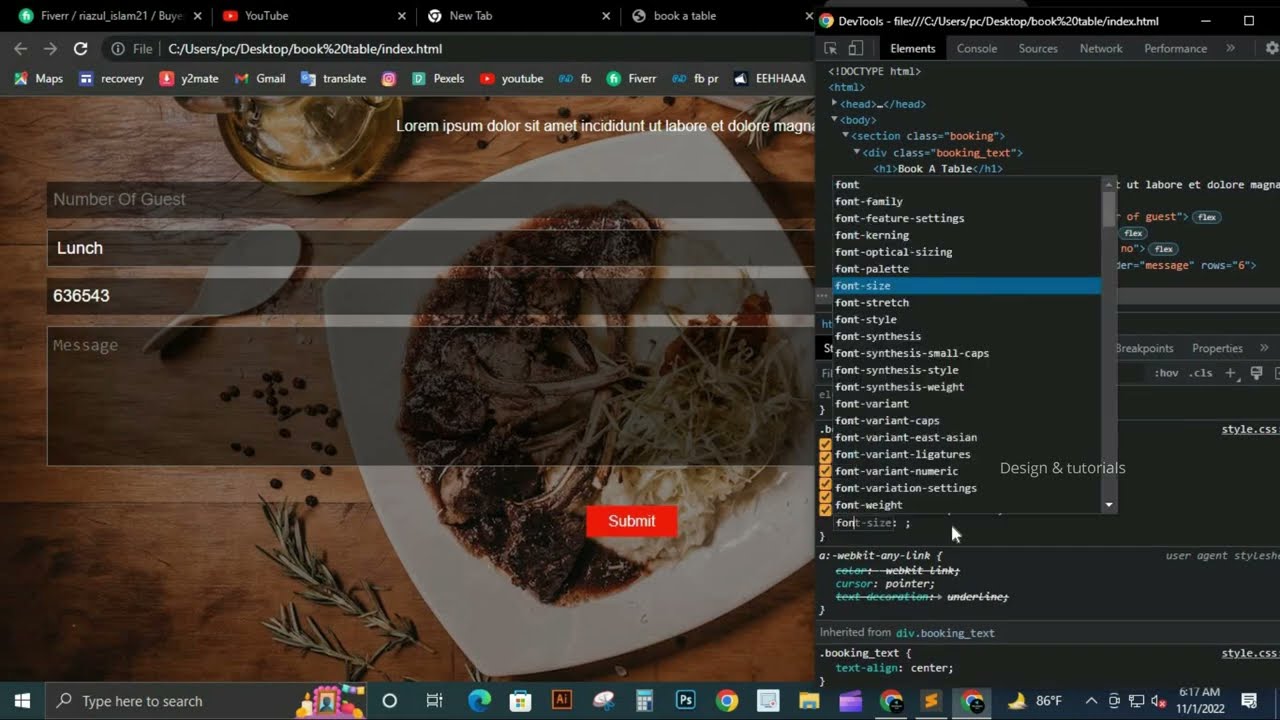
Task: Open DevTools settings gear
Action: pos(1272,48)
